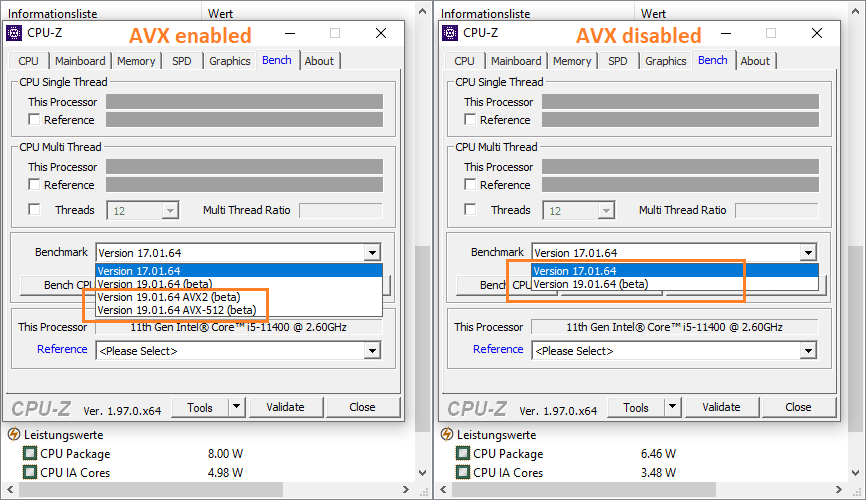Click Reference link in left window
Screen dimensions: 866x500
coord(62,349)
